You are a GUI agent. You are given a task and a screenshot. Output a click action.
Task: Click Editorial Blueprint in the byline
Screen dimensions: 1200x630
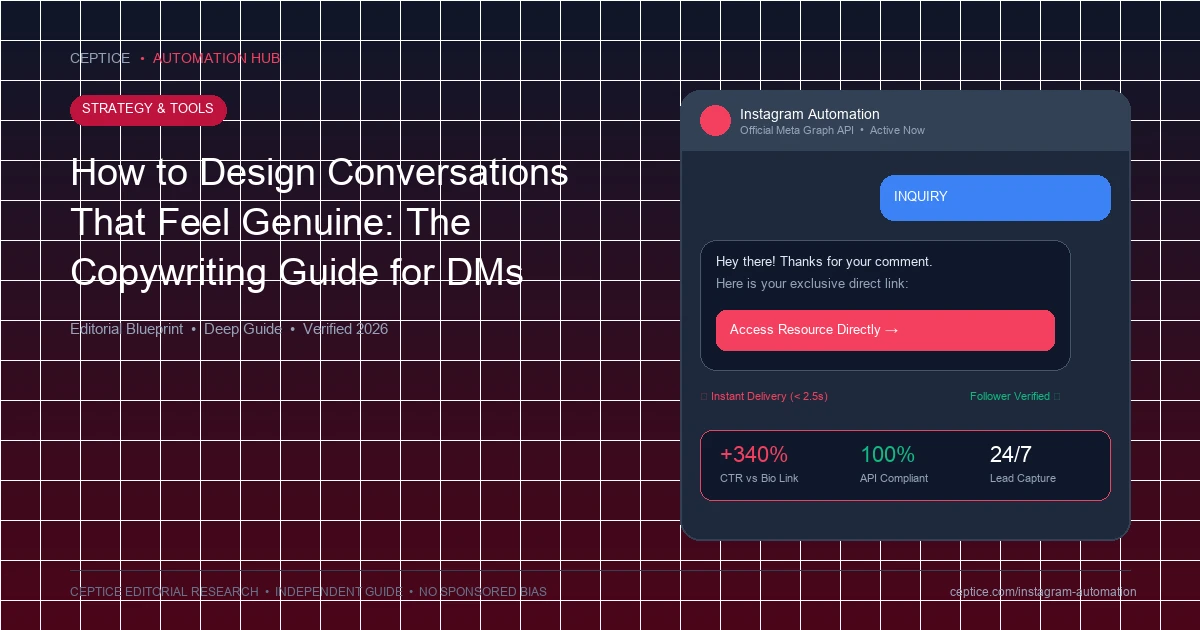(127, 329)
